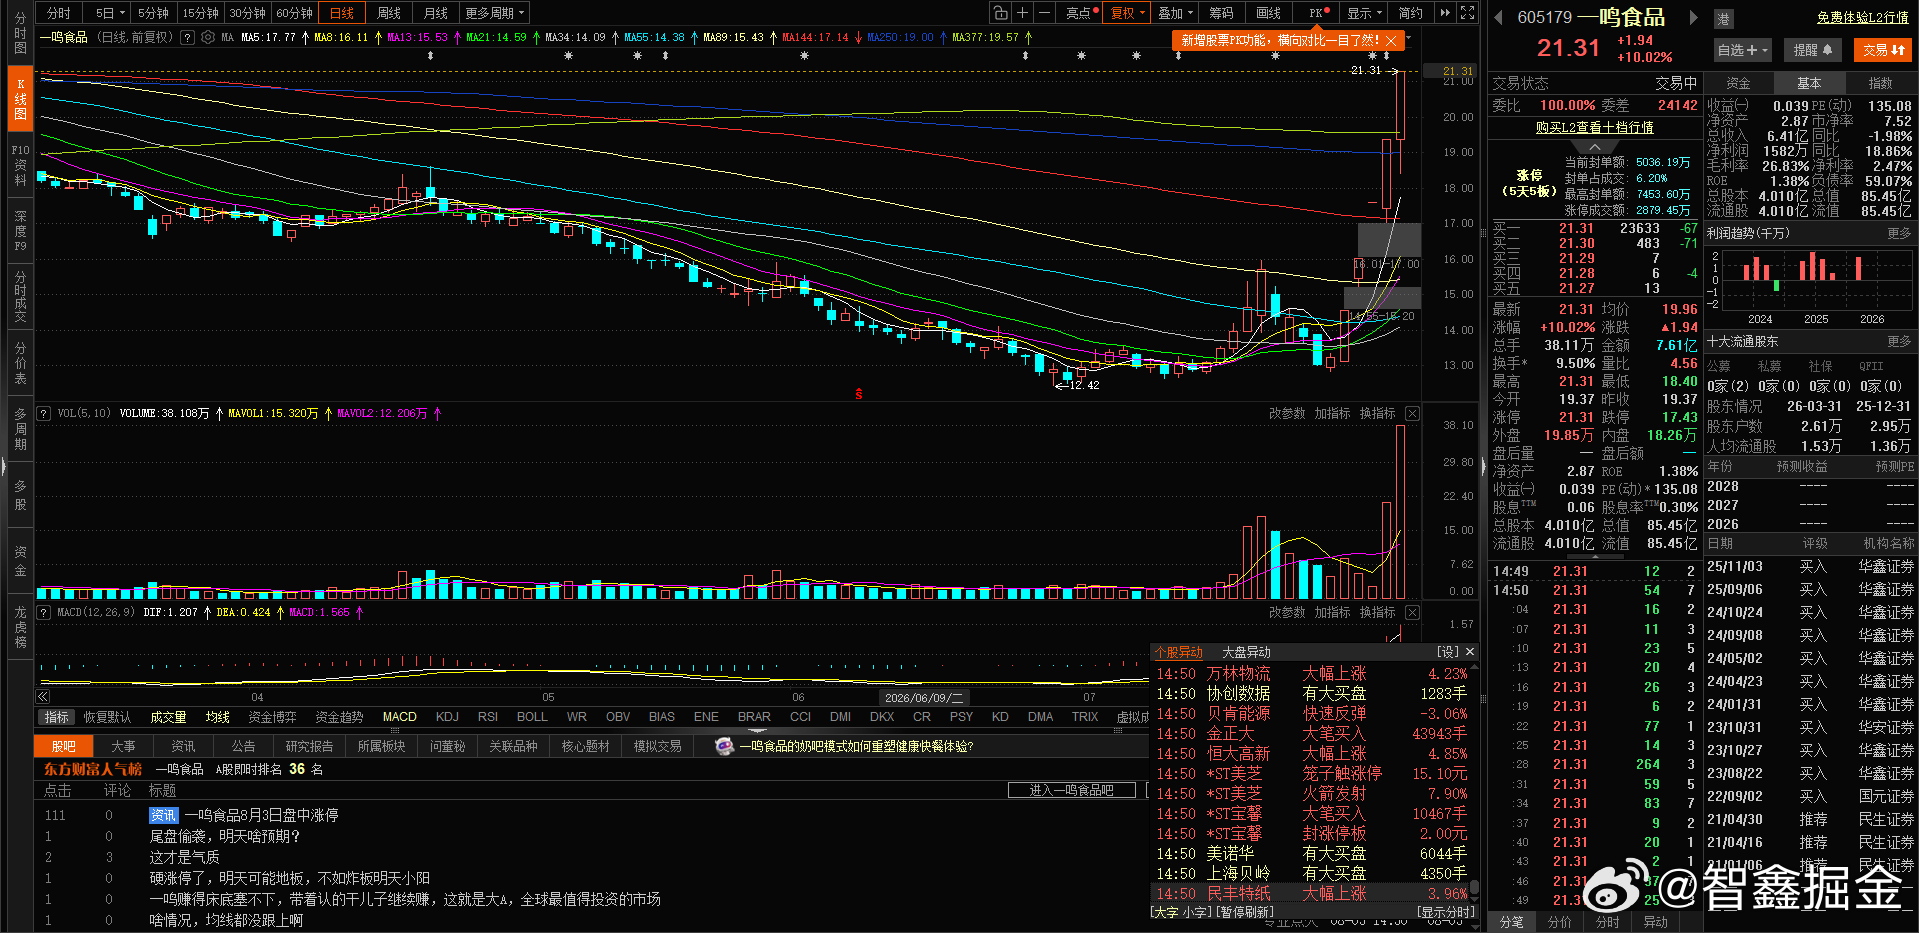Expand 更多 in 利润趋势 section
This screenshot has width=1919, height=933.
pyautogui.click(x=1899, y=233)
